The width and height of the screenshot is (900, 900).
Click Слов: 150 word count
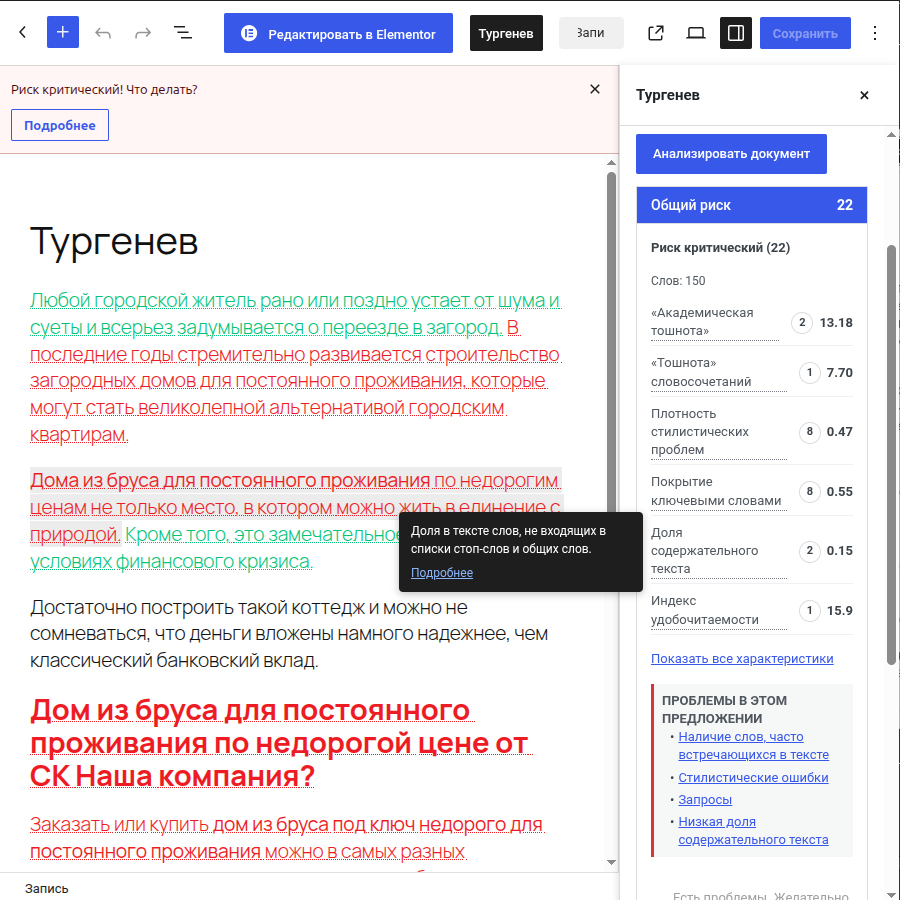pos(678,281)
